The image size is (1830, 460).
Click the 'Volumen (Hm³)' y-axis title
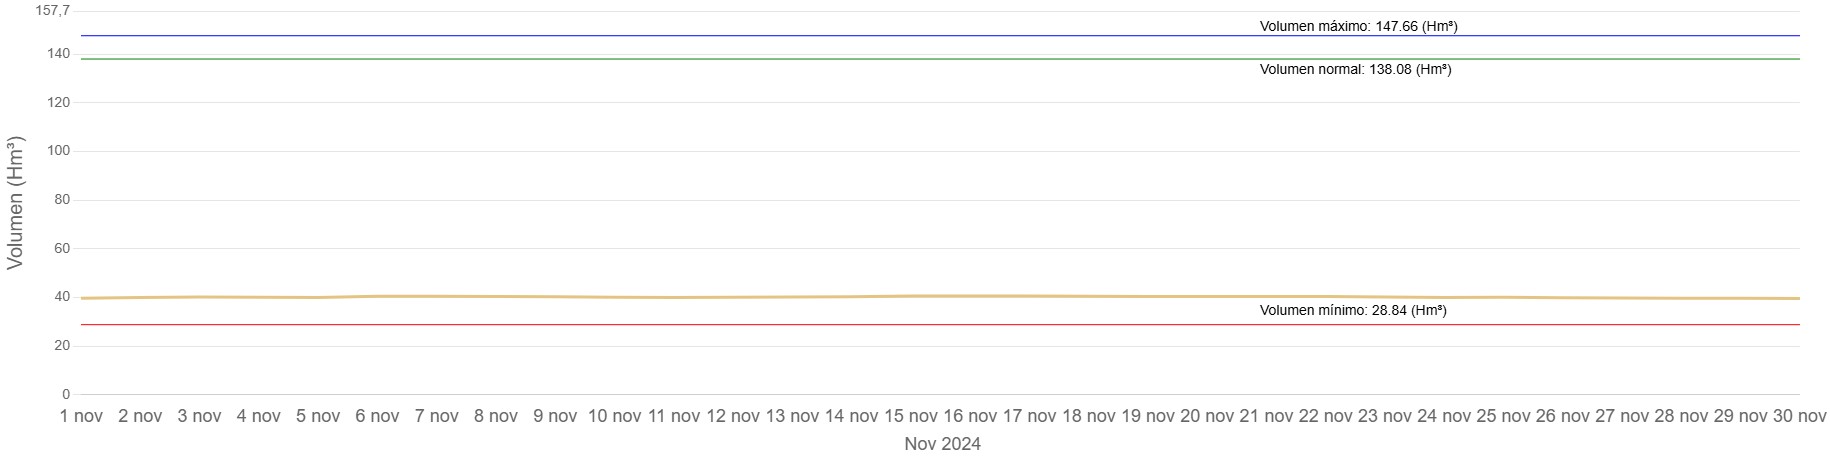[x=15, y=203]
